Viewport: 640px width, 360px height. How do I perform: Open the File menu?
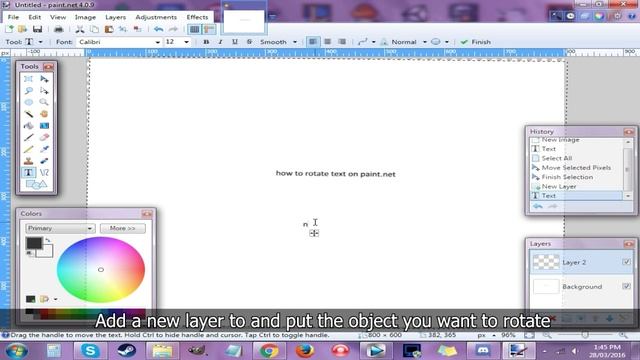click(x=13, y=17)
